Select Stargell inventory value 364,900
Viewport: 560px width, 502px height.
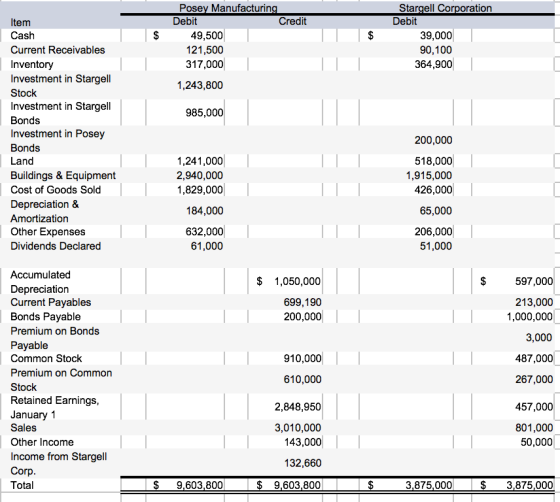(x=433, y=64)
